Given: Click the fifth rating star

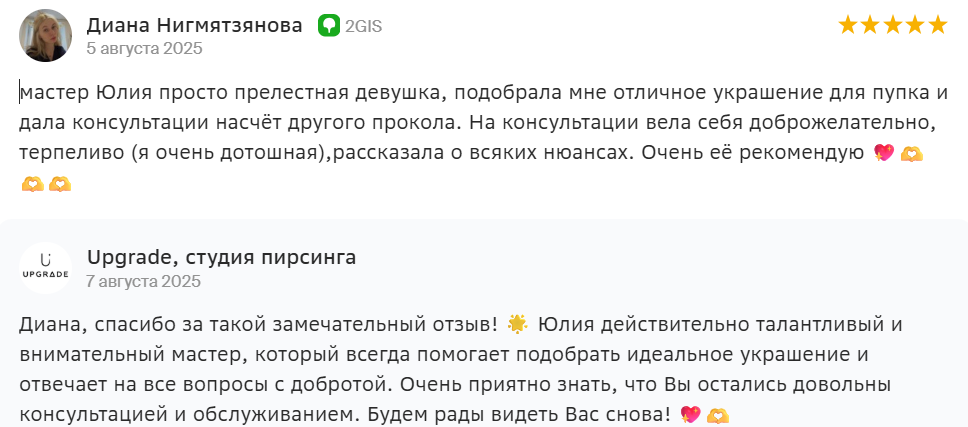Looking at the screenshot, I should [x=937, y=25].
